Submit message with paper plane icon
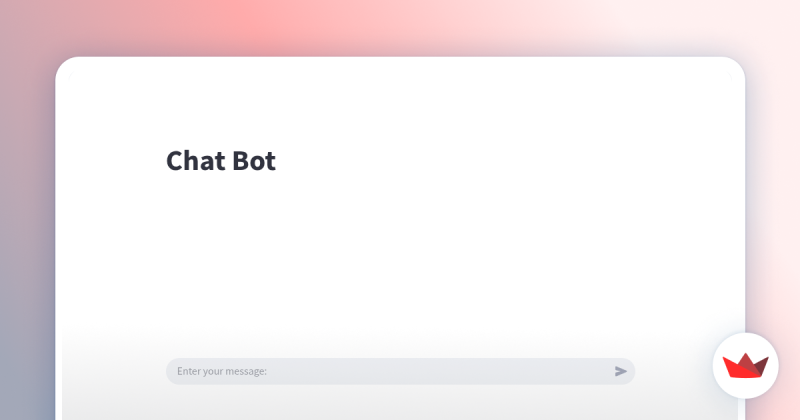The height and width of the screenshot is (420, 800). [620, 372]
